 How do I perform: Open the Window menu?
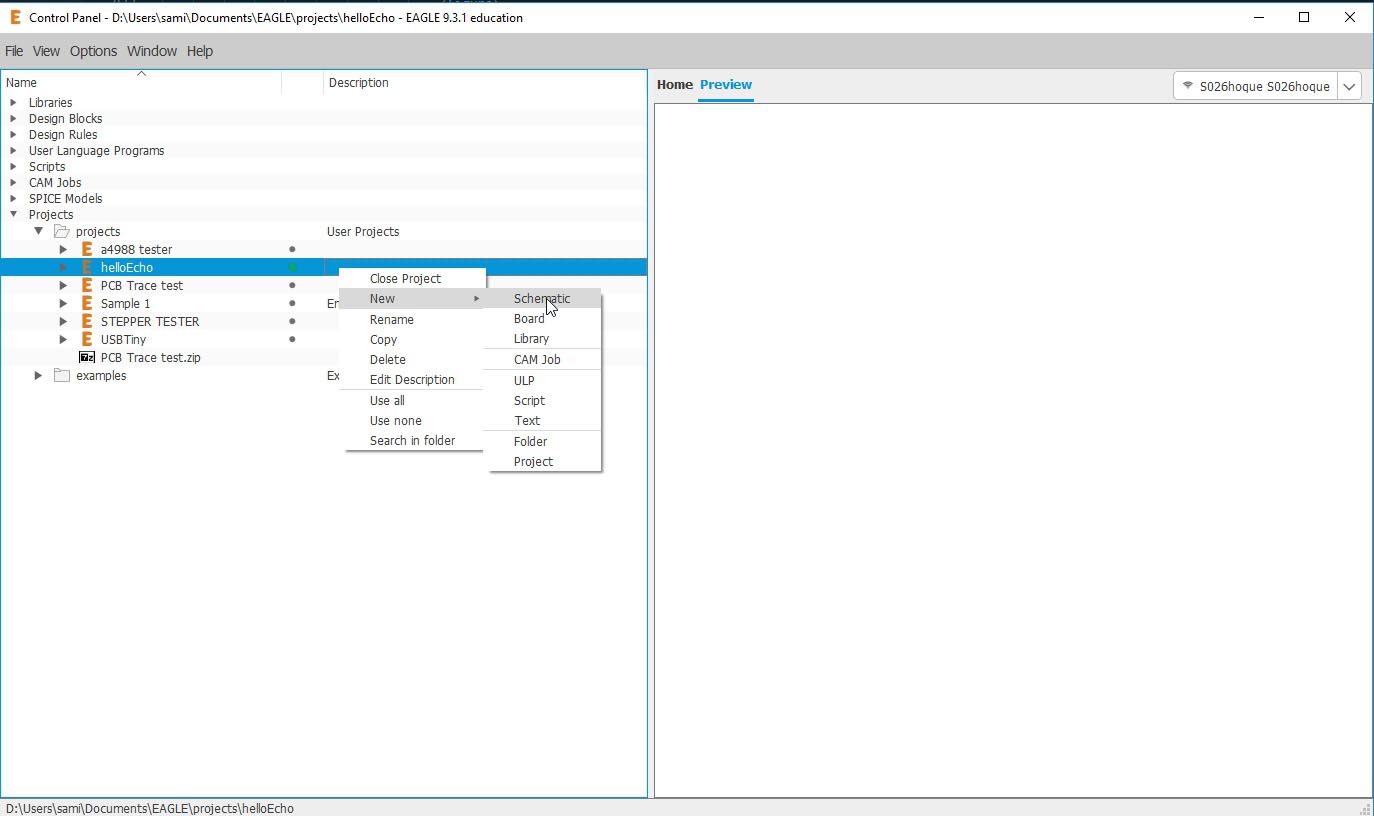click(x=151, y=51)
